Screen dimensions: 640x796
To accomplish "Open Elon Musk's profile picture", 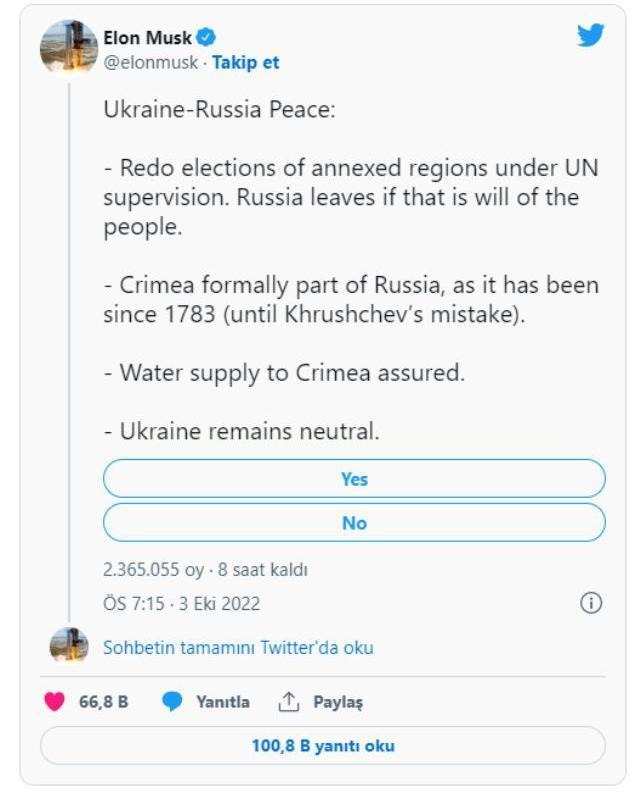I will tap(68, 46).
